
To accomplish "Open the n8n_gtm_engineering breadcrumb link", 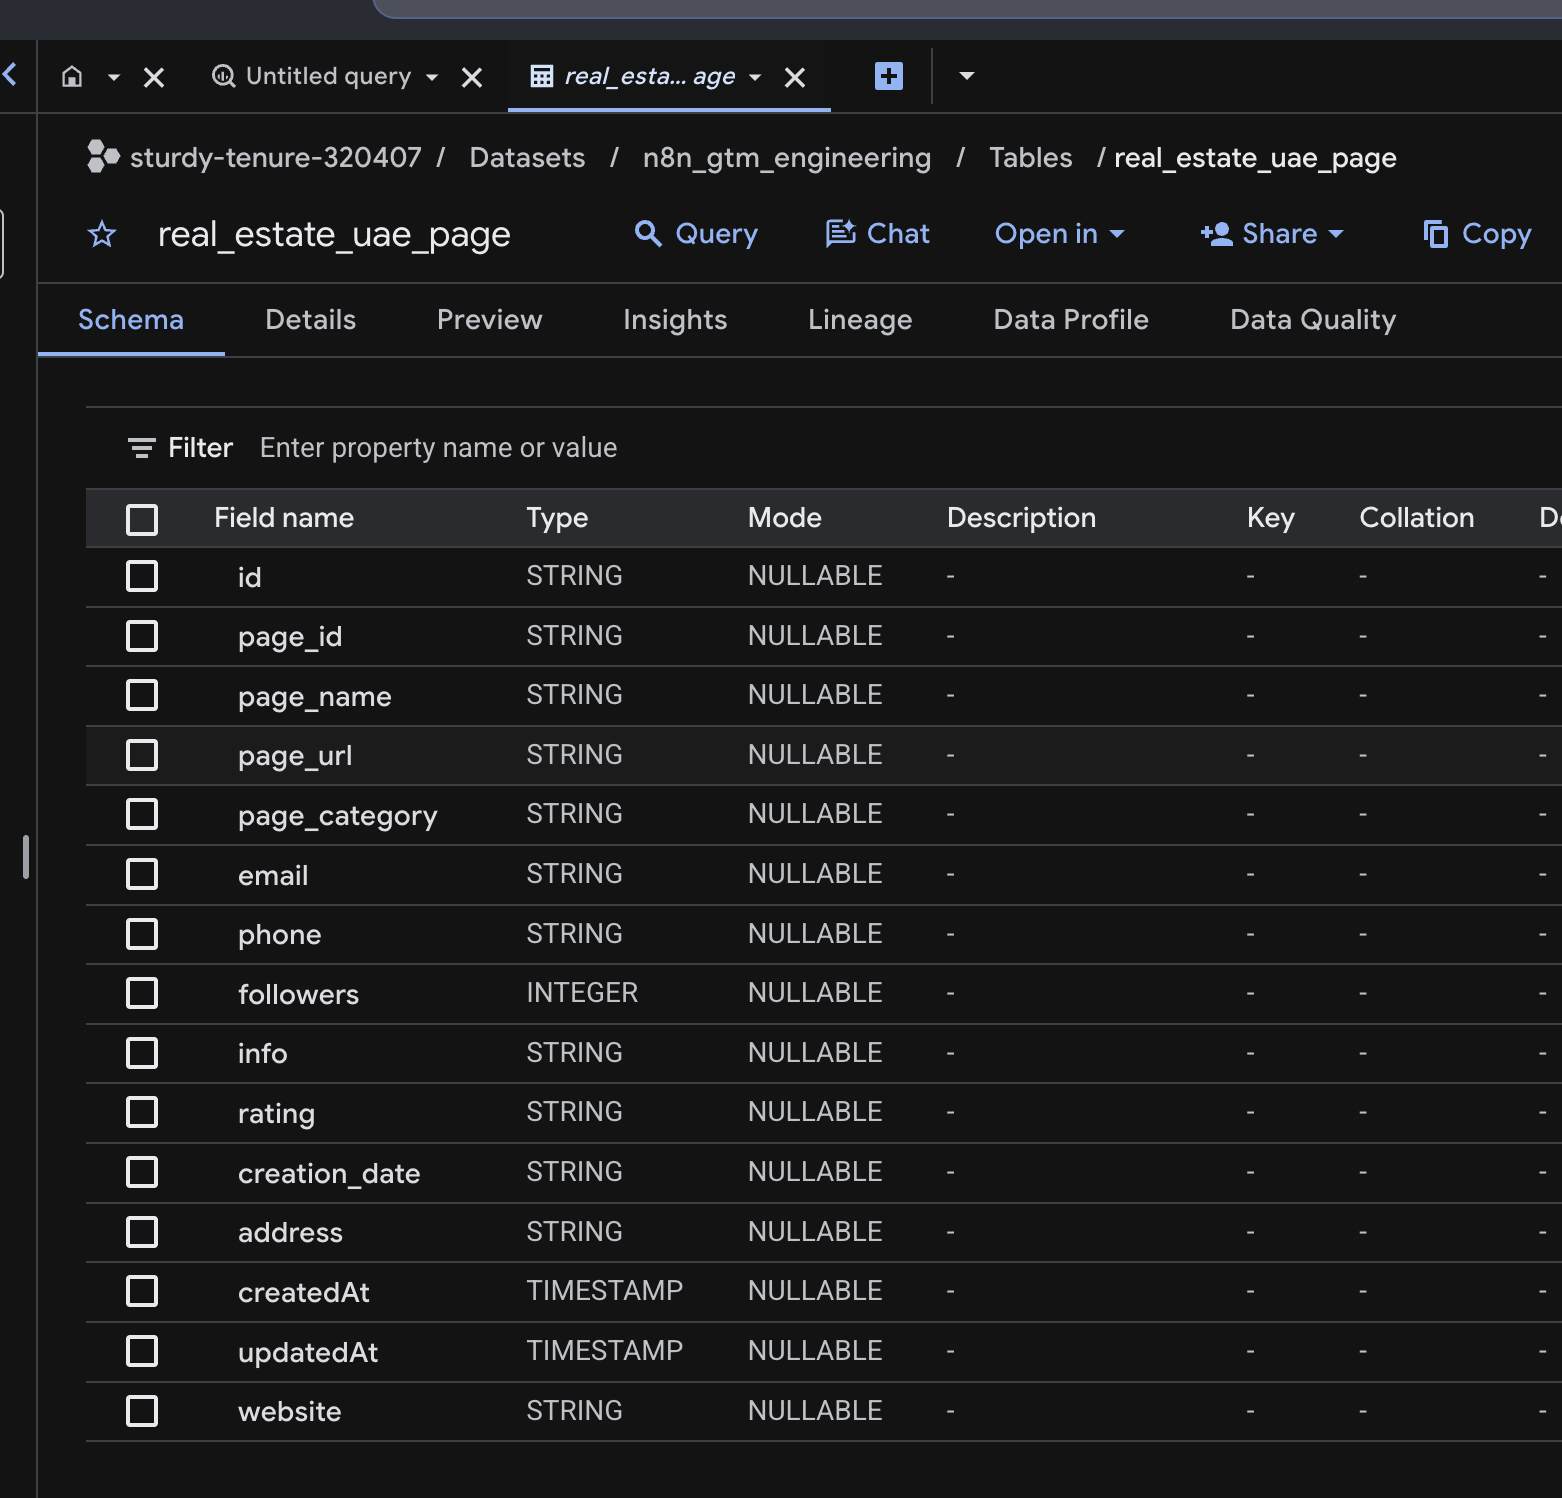I will (x=787, y=158).
